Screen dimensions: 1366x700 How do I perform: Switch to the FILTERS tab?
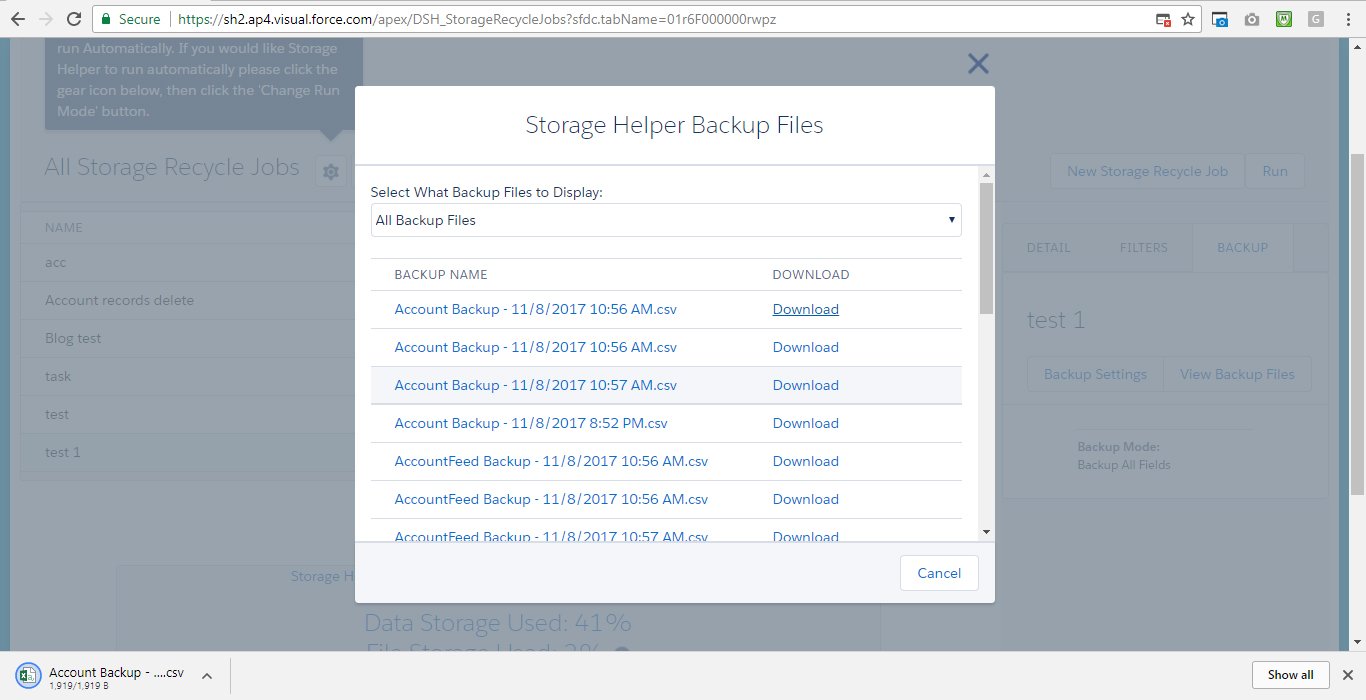[x=1144, y=247]
